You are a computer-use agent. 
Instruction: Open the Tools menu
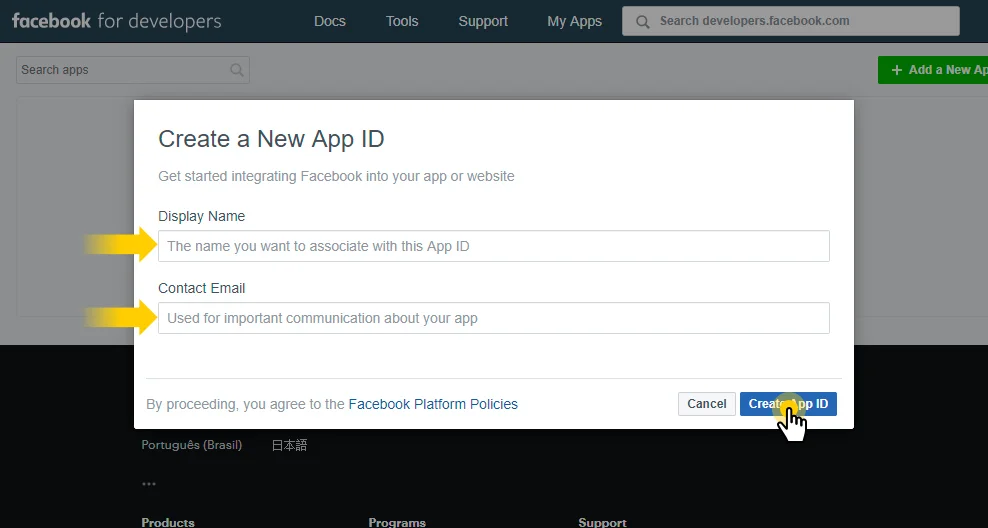pos(402,21)
